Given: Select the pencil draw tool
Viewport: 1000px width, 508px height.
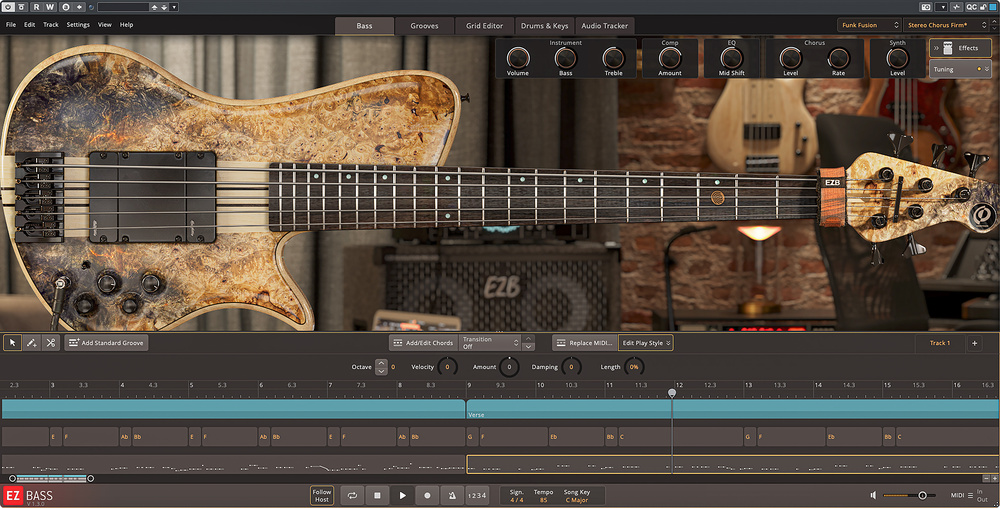Looking at the screenshot, I should click(x=32, y=343).
